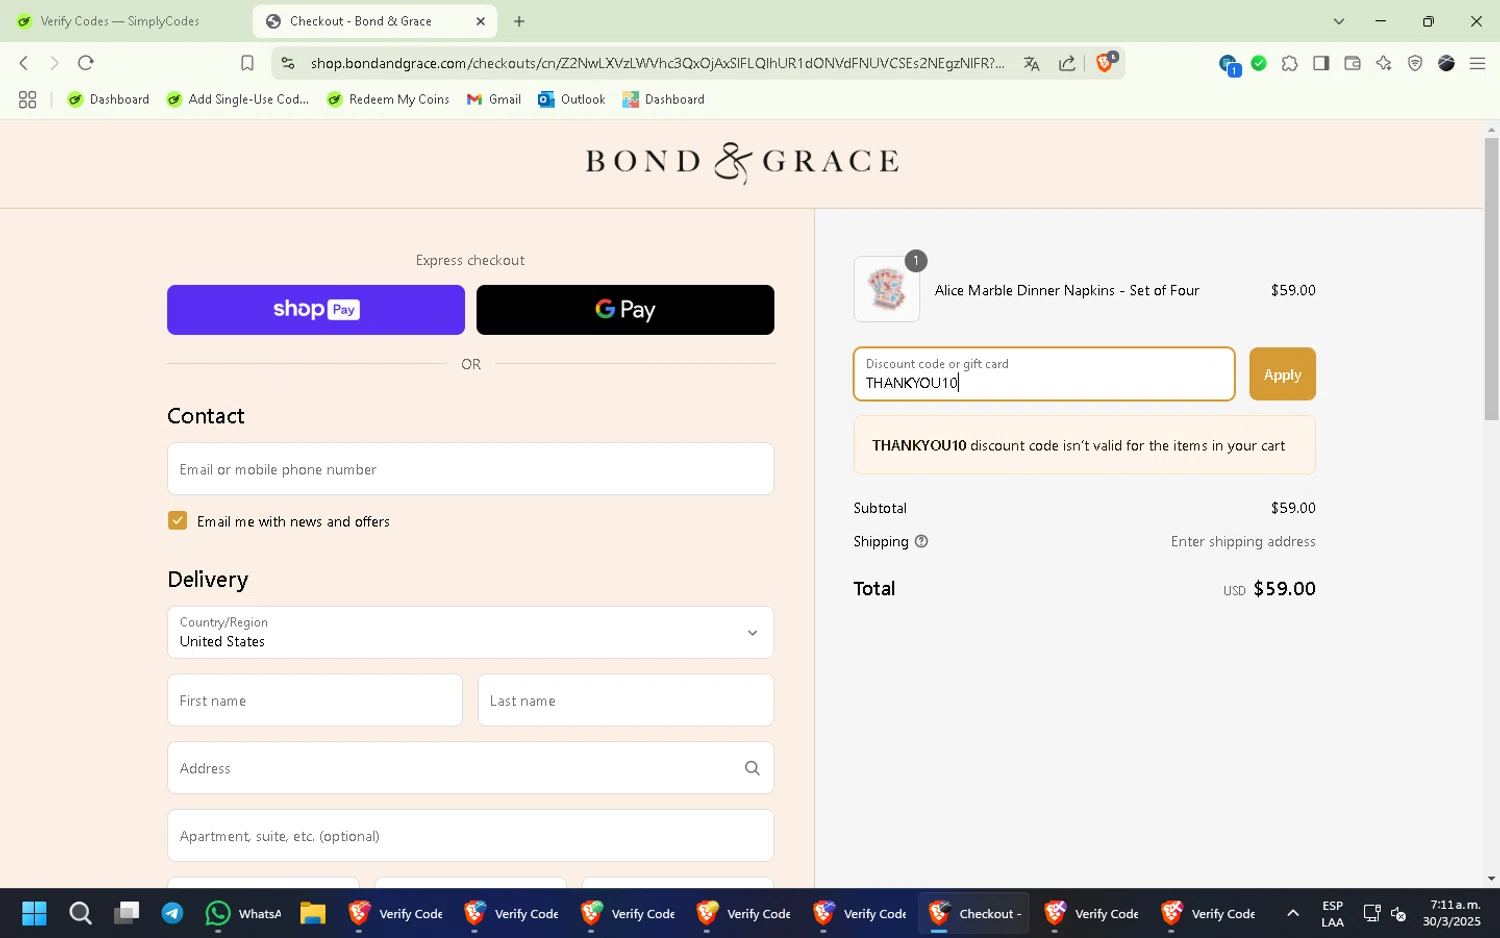Screen dimensions: 1500x938
Task: Pay with the G Pay button
Action: click(625, 310)
